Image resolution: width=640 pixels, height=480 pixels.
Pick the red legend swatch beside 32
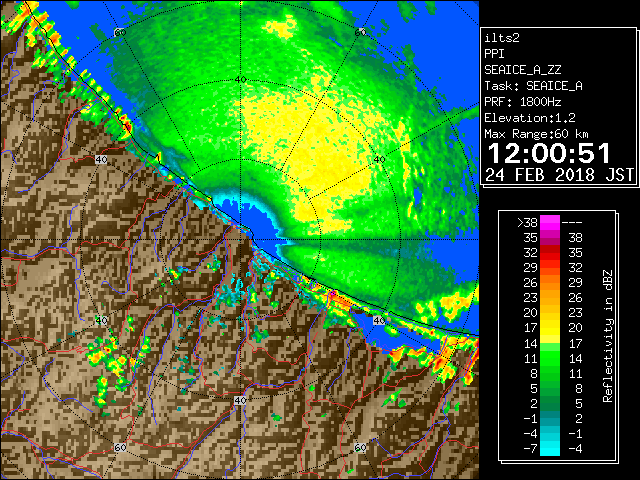pyautogui.click(x=550, y=253)
